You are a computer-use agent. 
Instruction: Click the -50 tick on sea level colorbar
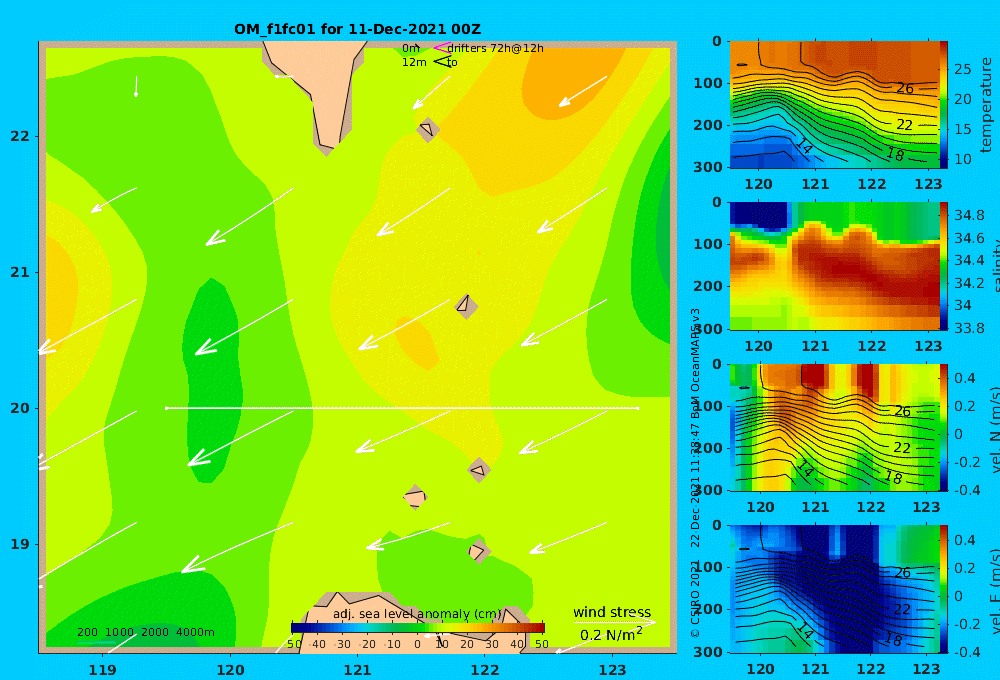pos(294,644)
